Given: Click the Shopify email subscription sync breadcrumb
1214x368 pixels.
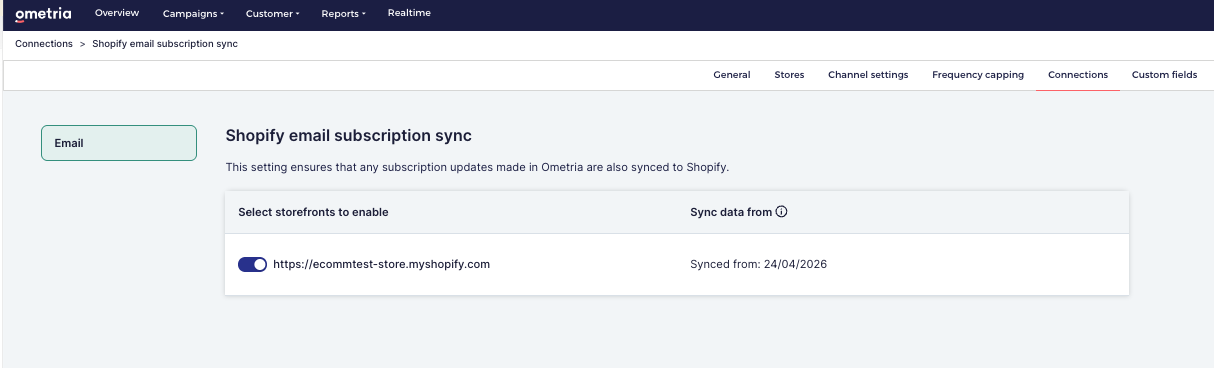Looking at the screenshot, I should point(165,44).
